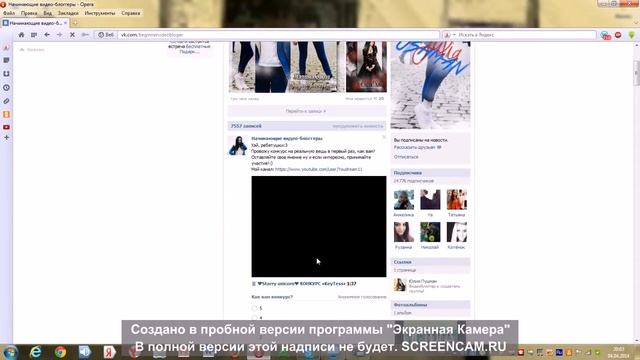Screen dimensions: 640x360
Task: Open the Подписчики section header
Action: coord(430,173)
